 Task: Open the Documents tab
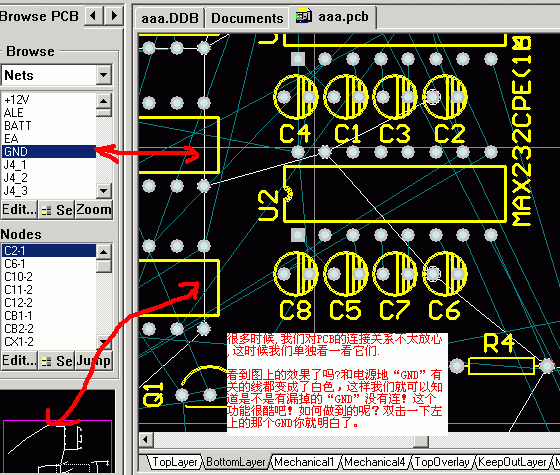point(247,18)
